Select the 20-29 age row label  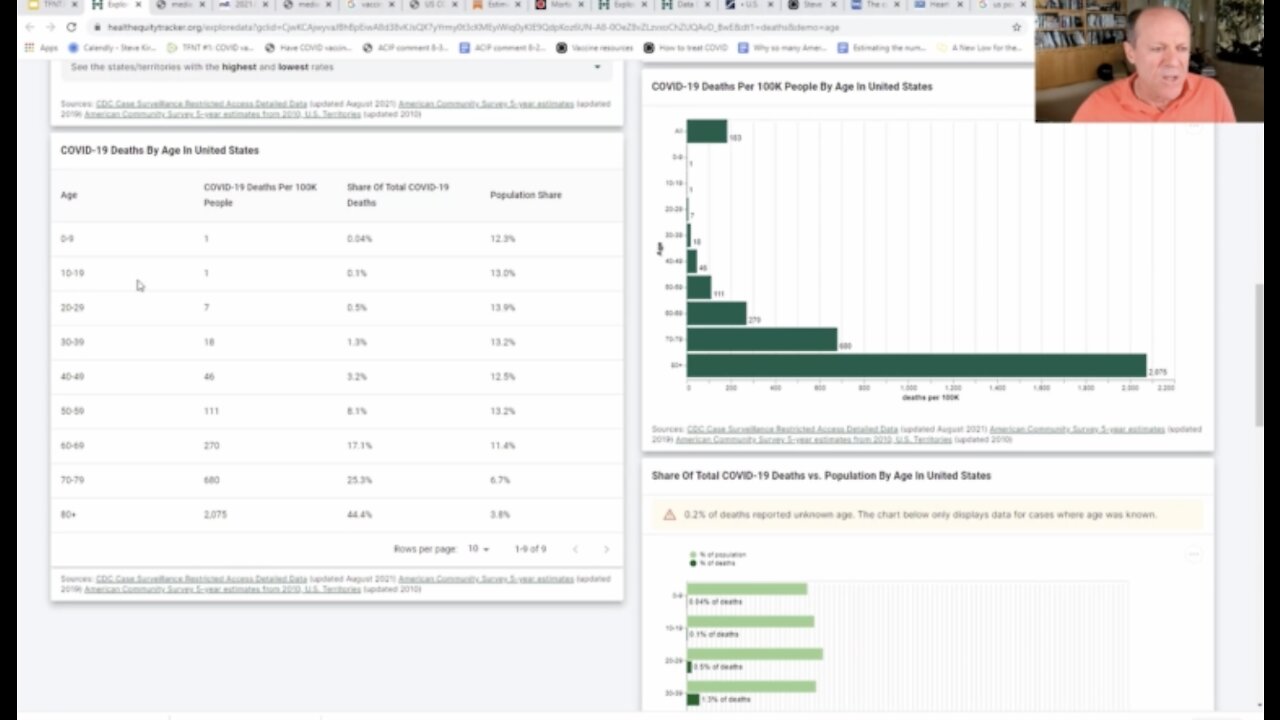point(72,307)
